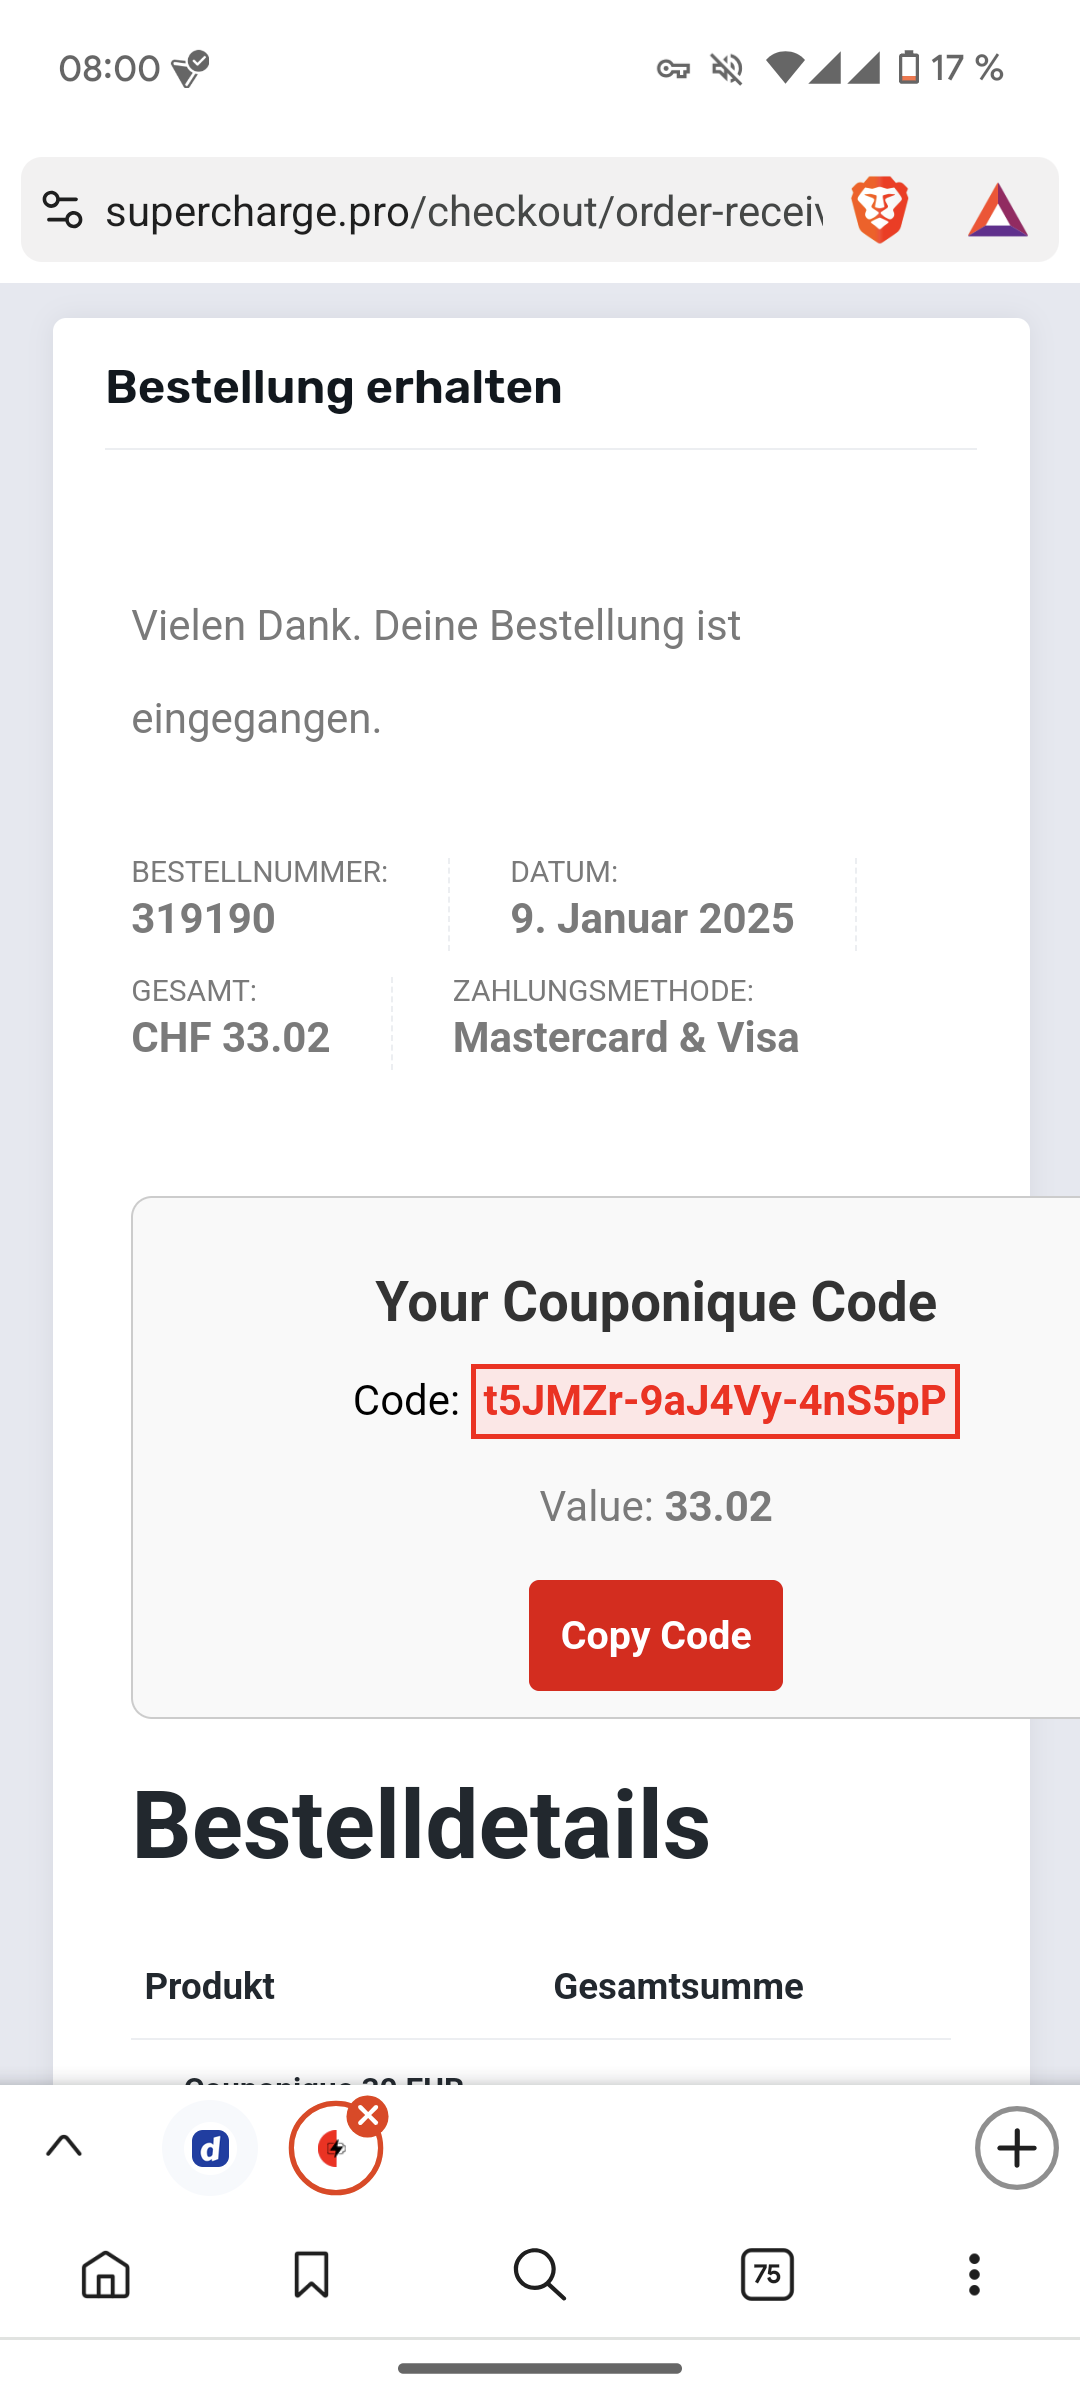Focus the supercharge.pro URL address field

(x=464, y=210)
